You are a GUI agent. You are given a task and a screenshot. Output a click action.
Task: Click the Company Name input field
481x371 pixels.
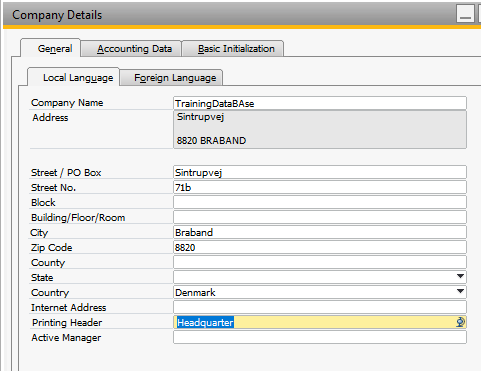tap(320, 103)
